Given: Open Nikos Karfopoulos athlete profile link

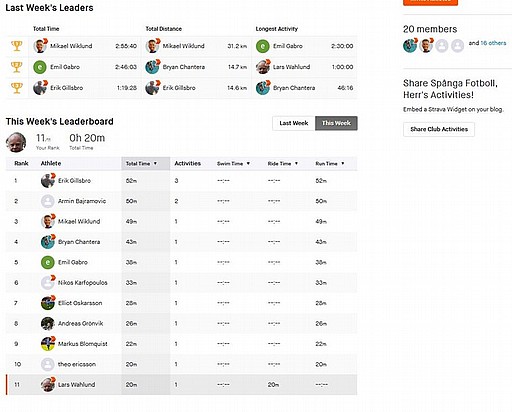Looking at the screenshot, I should point(83,283).
